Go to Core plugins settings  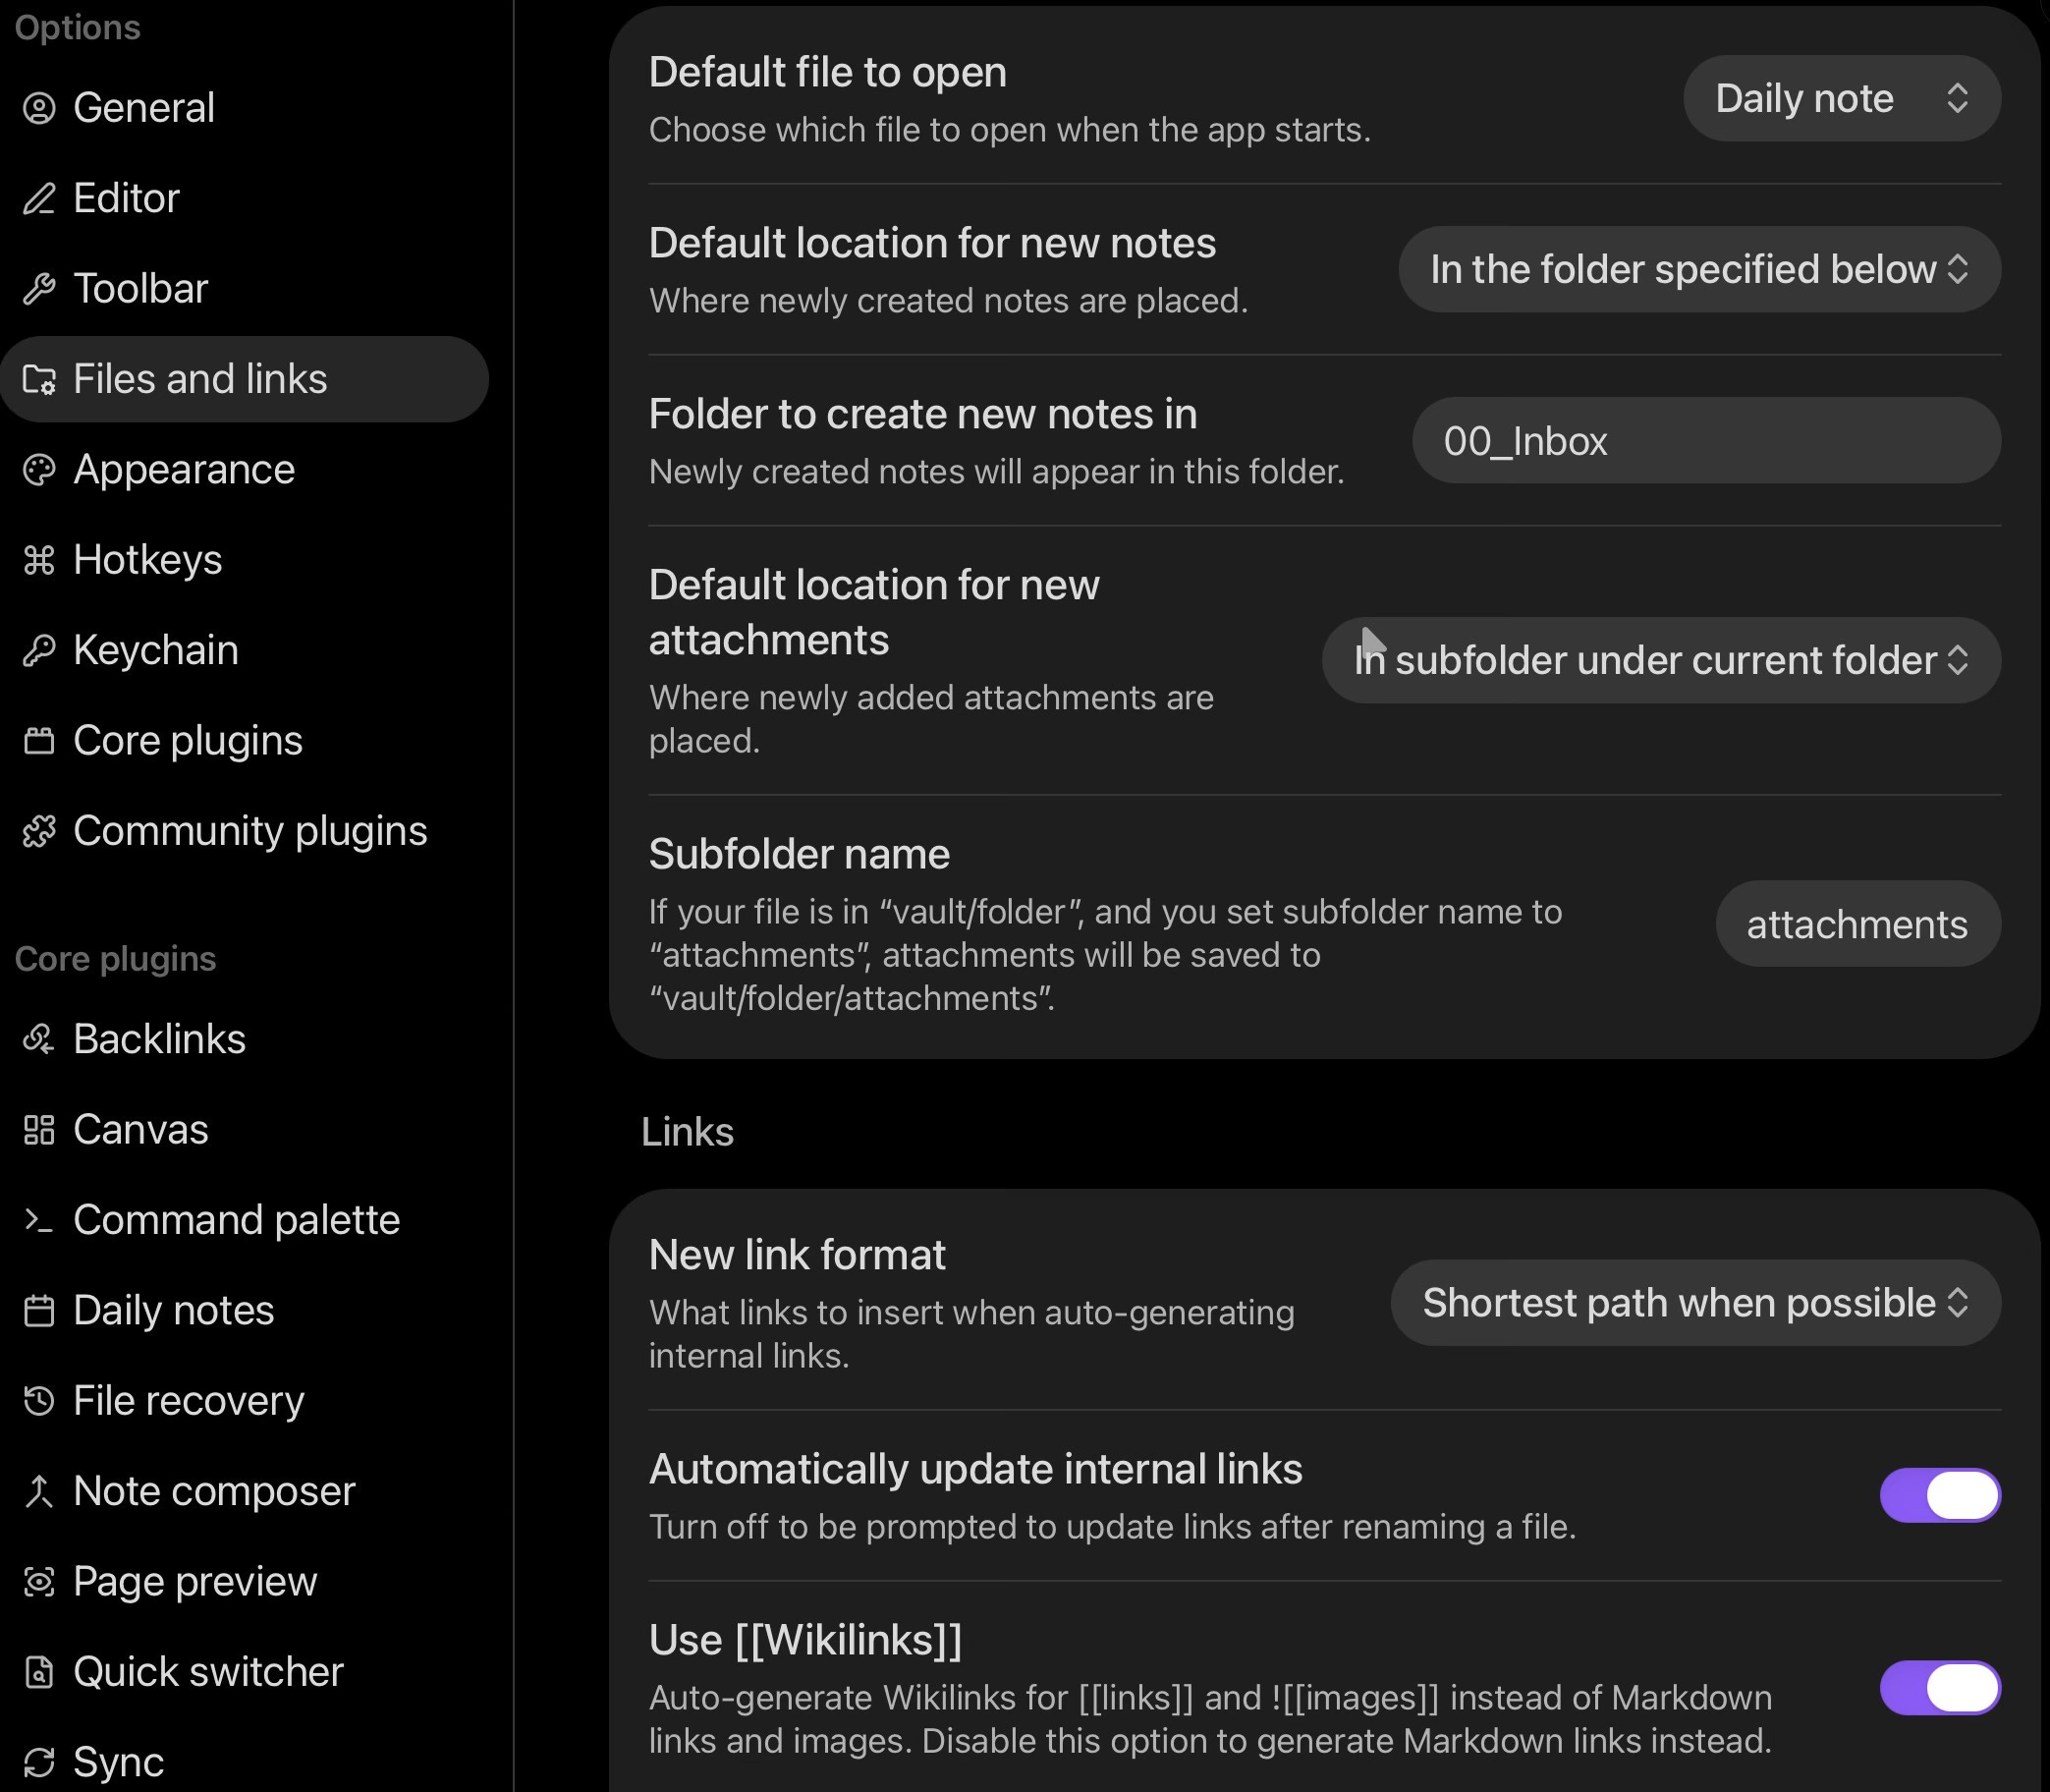188,741
